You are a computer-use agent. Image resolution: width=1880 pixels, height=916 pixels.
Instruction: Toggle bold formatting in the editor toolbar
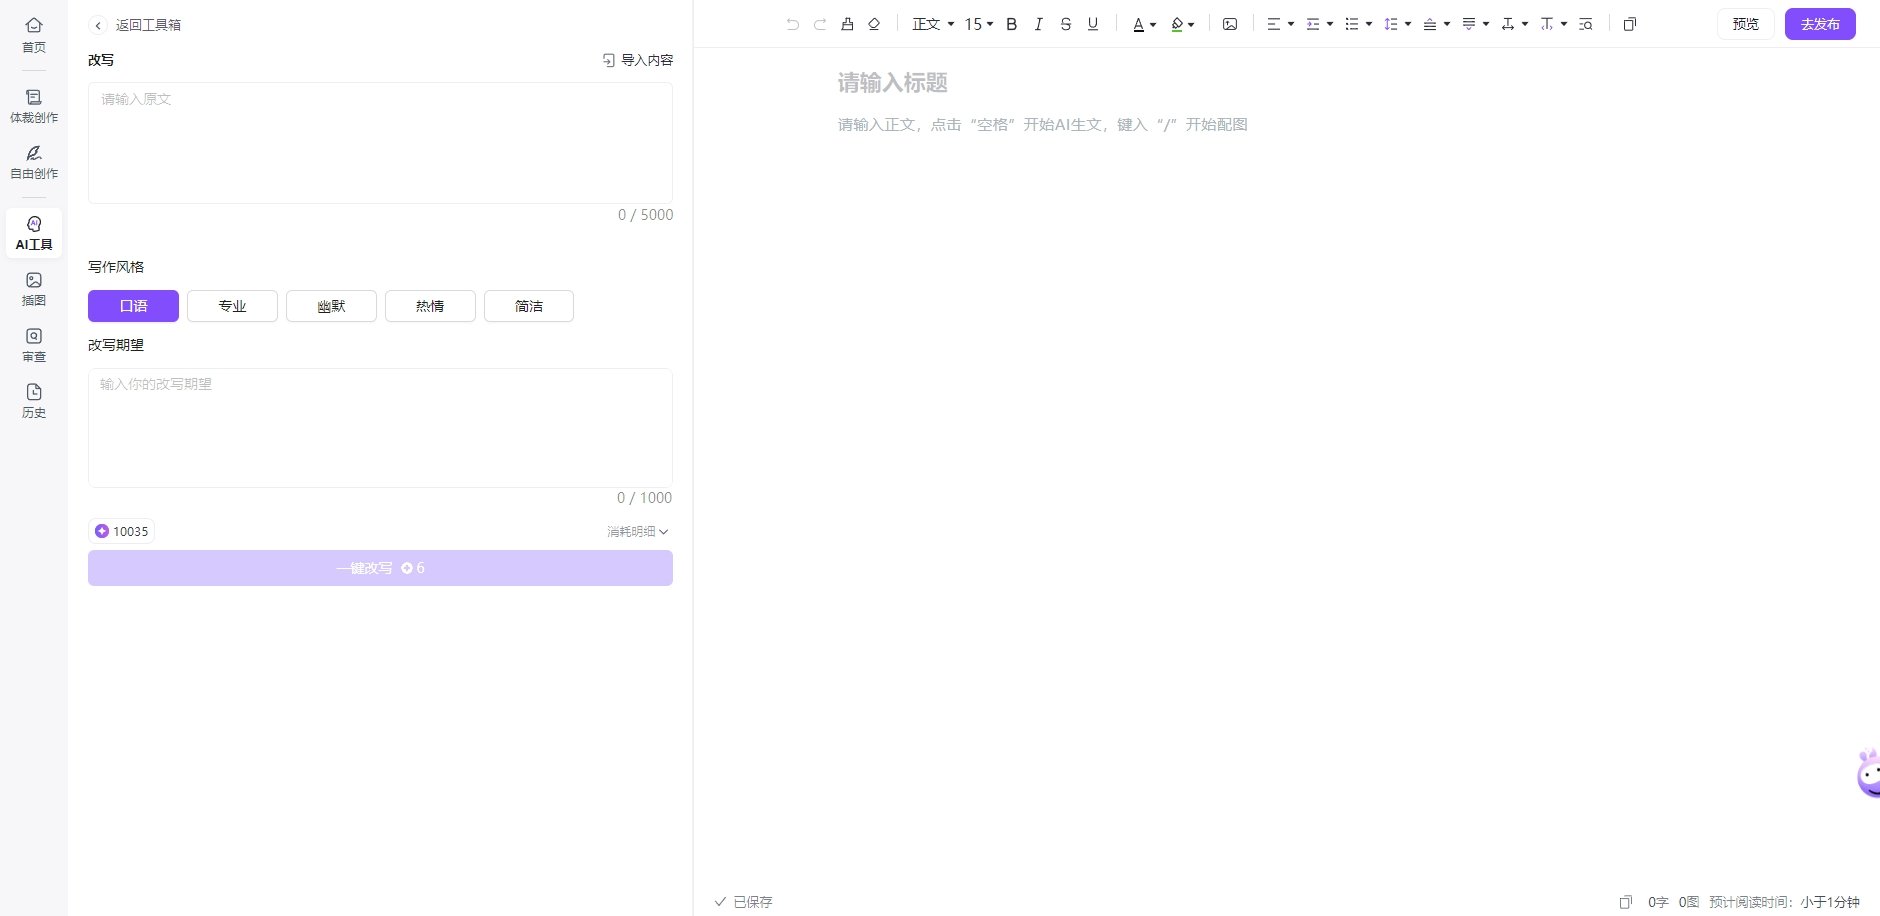(1011, 24)
